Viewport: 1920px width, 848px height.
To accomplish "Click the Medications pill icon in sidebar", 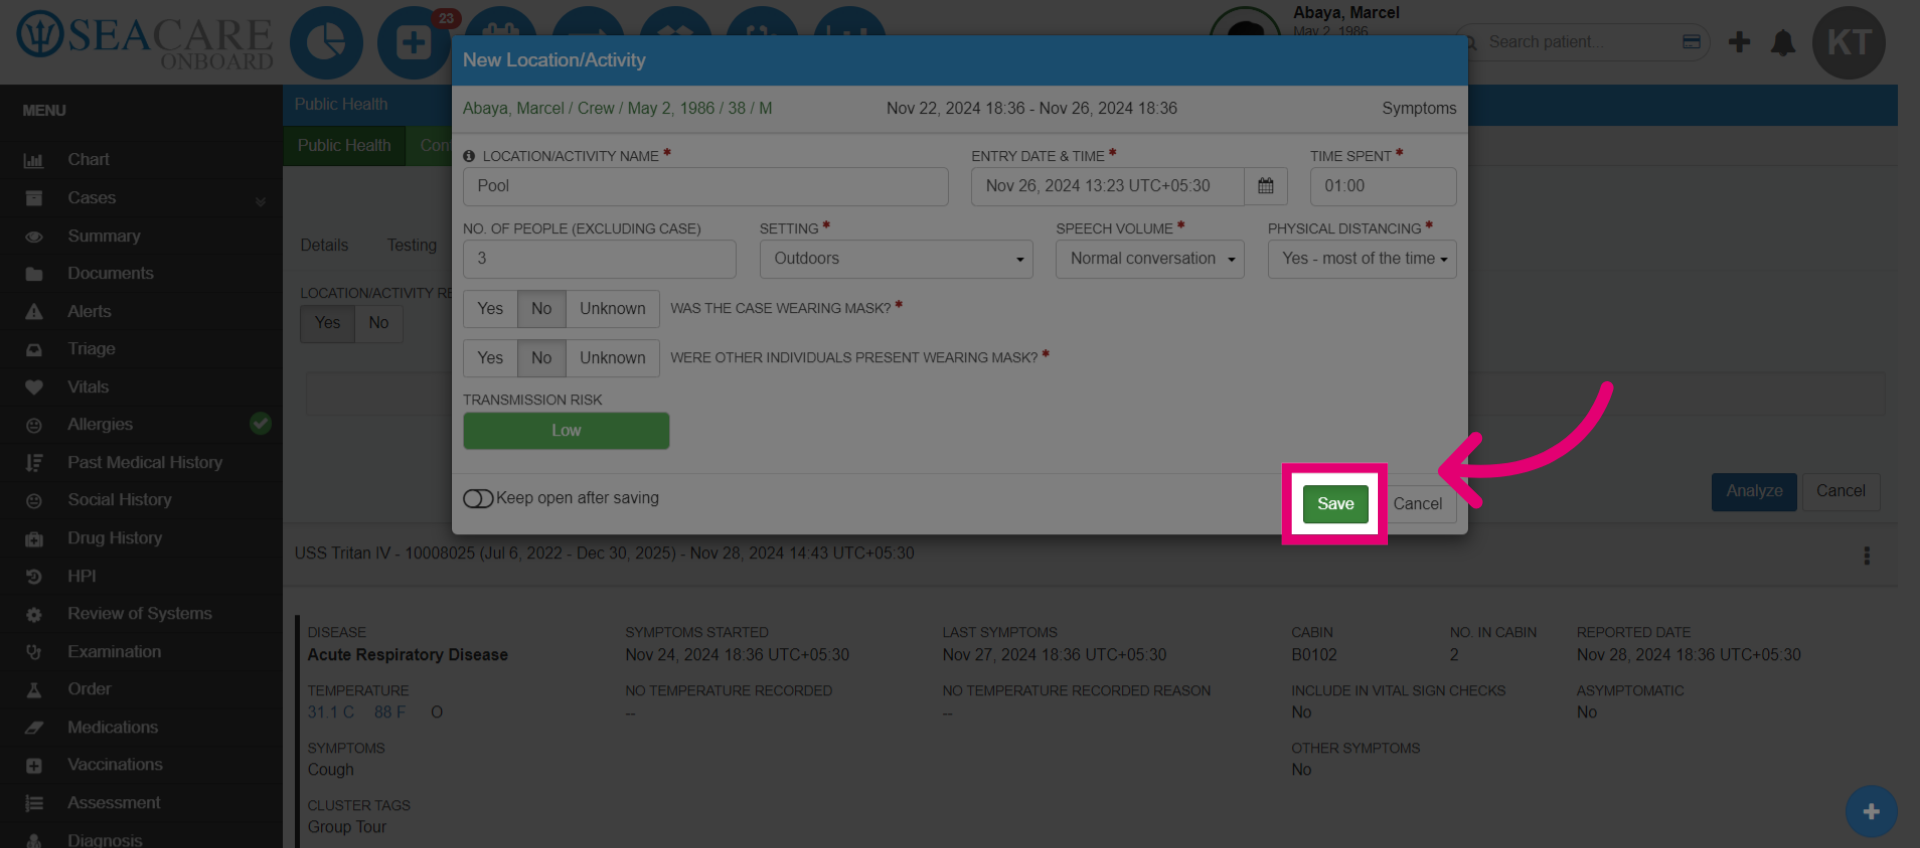I will 34,728.
